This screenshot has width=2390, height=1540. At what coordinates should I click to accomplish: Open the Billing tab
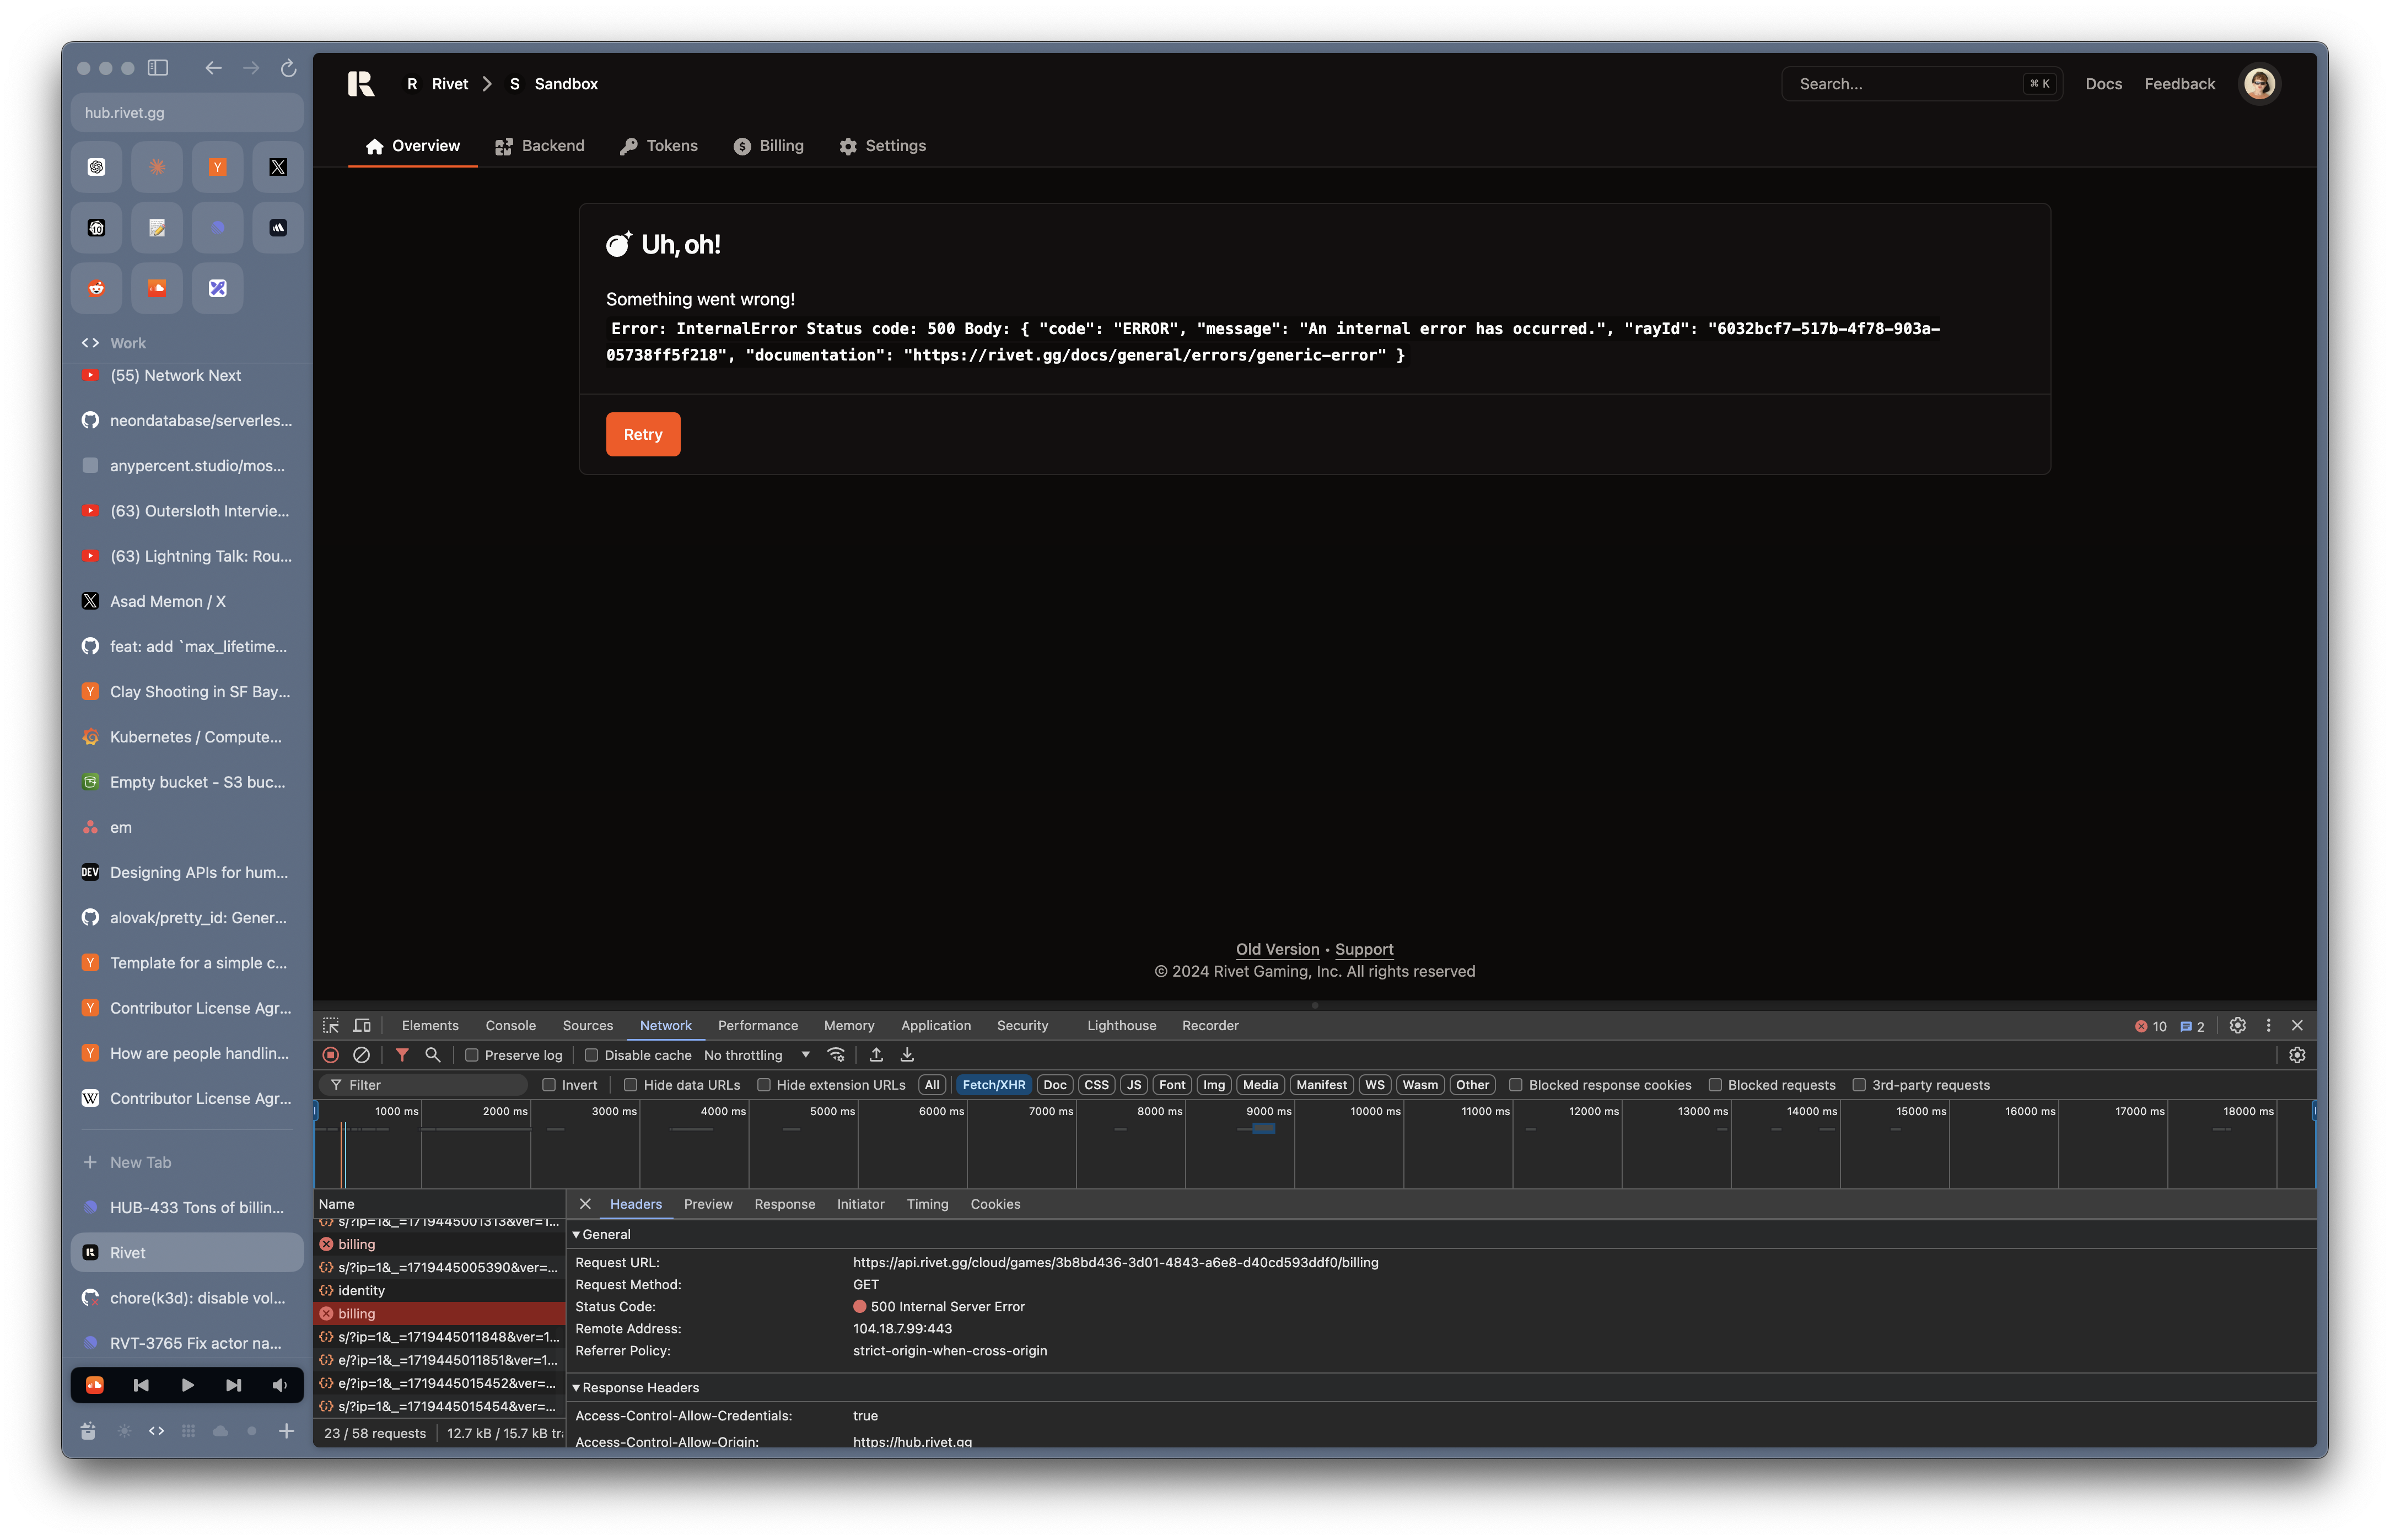pos(769,146)
